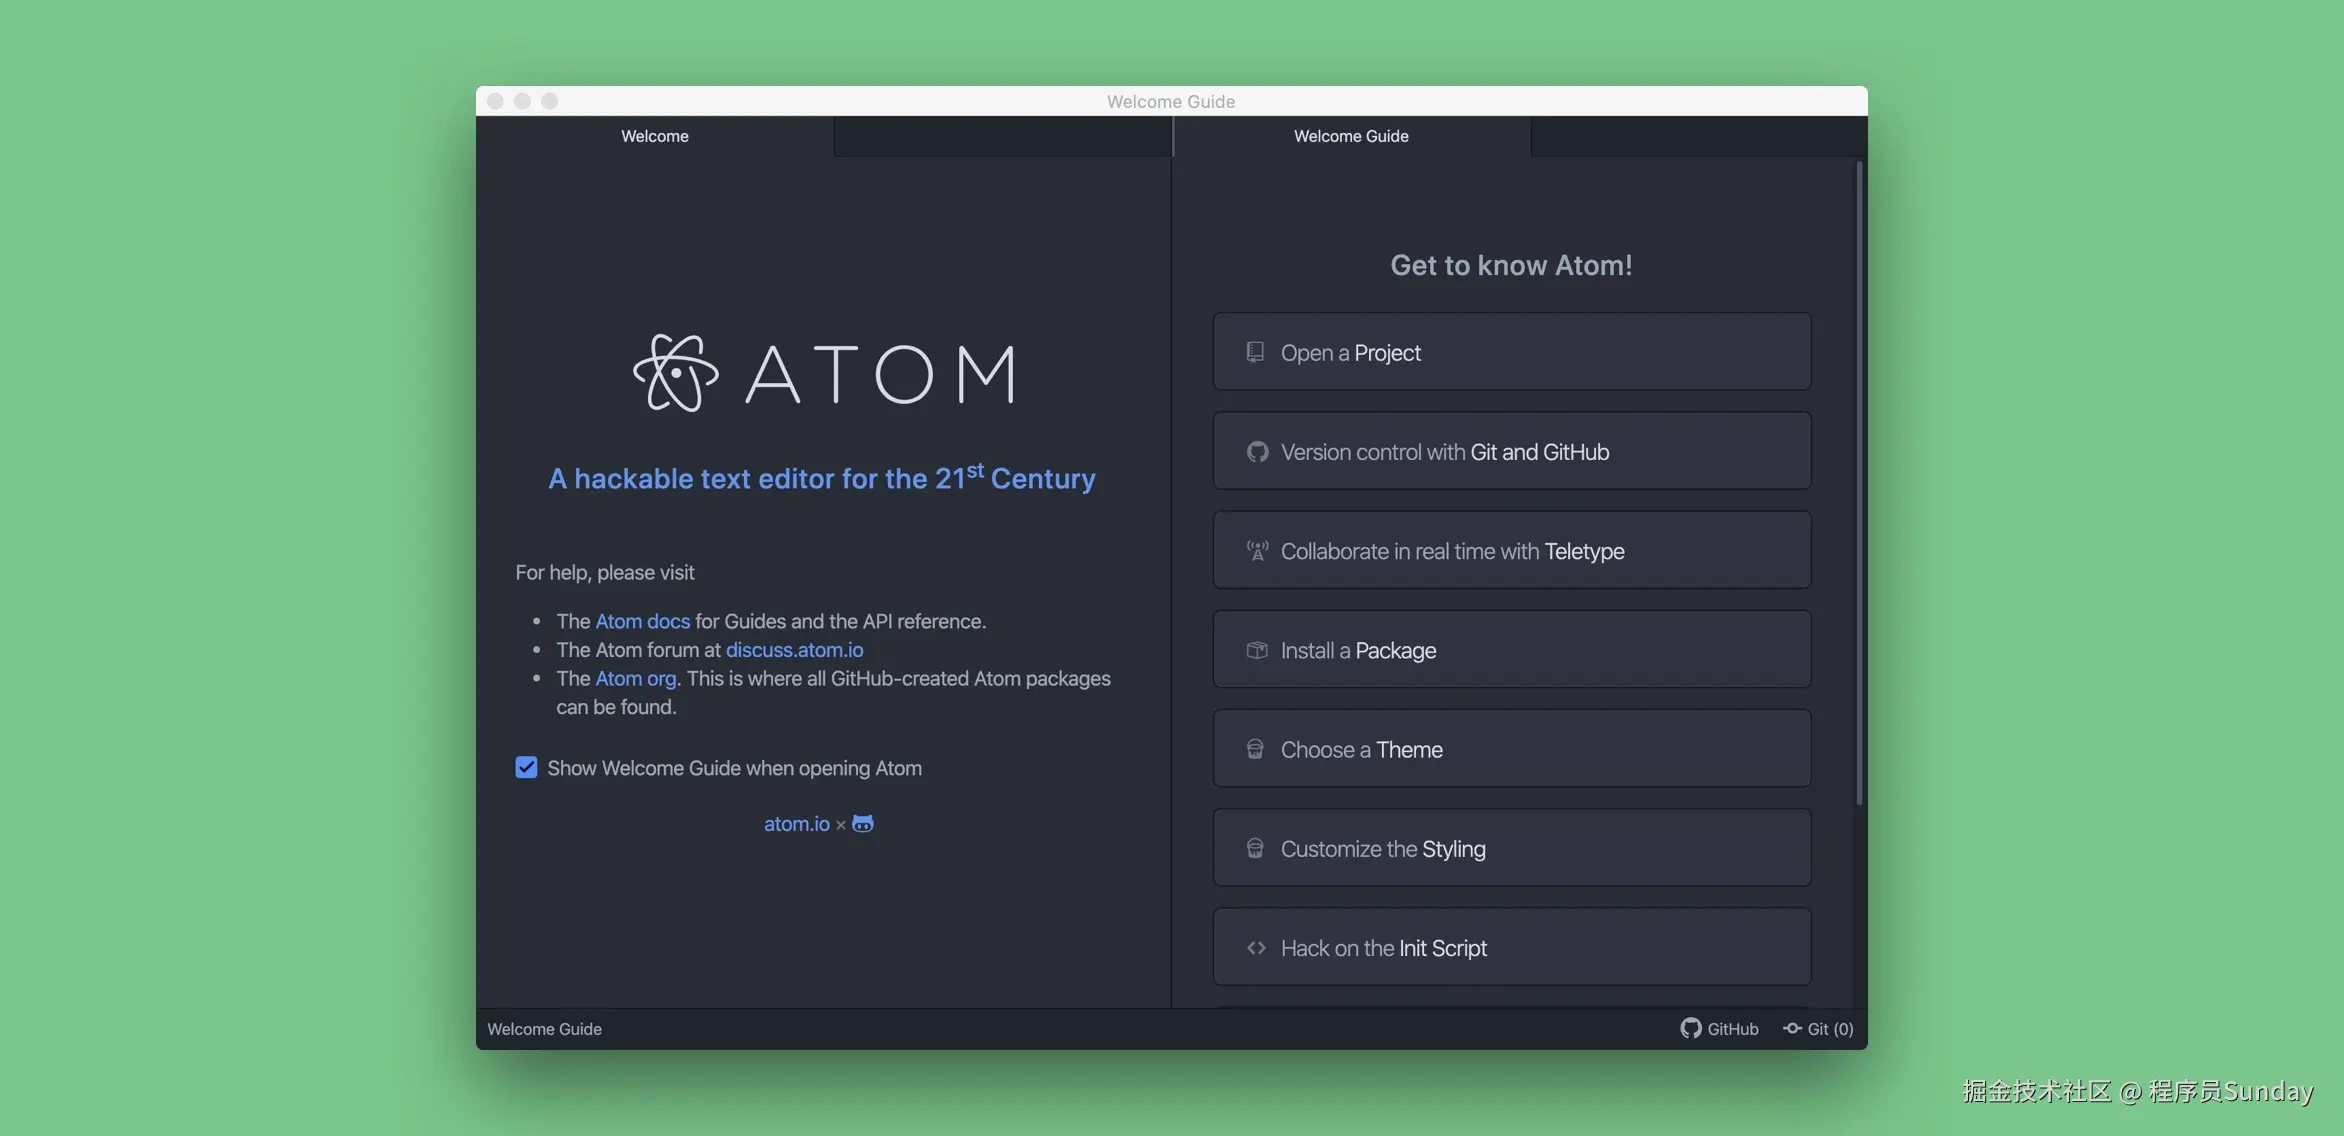Click the Teletype broadcast tower icon

pyautogui.click(x=1257, y=551)
